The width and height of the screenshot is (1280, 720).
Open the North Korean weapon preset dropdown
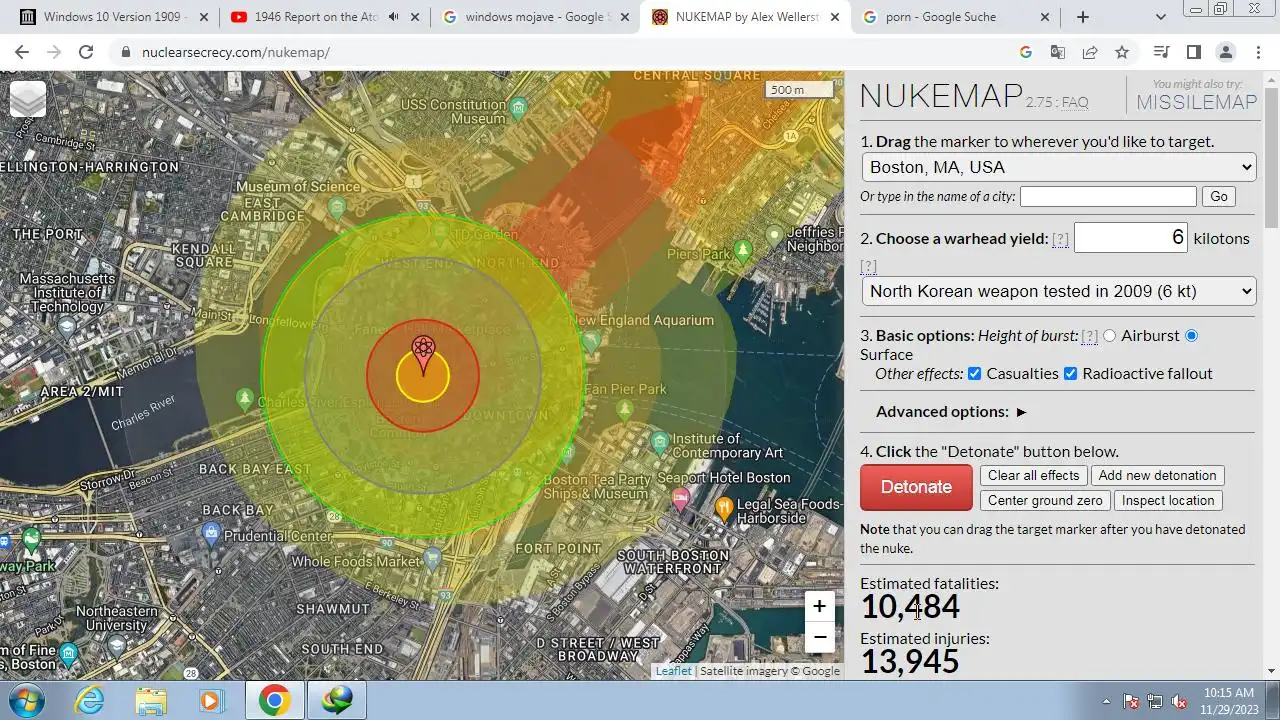pos(1059,291)
